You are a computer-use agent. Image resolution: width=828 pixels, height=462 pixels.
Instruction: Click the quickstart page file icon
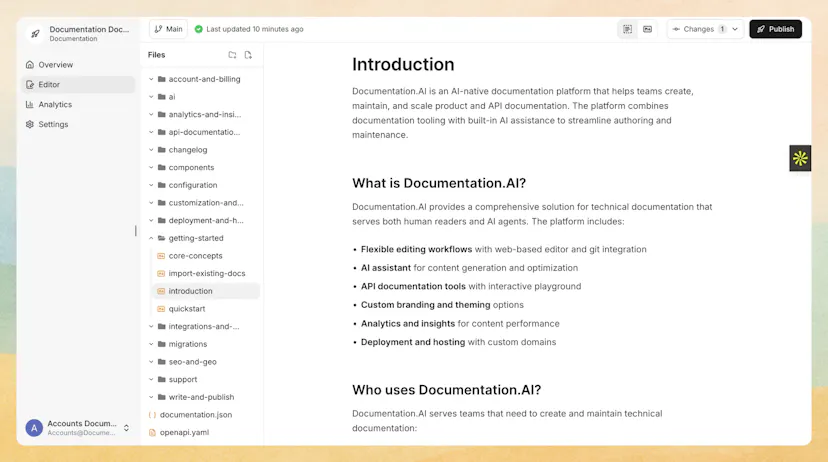(x=161, y=309)
